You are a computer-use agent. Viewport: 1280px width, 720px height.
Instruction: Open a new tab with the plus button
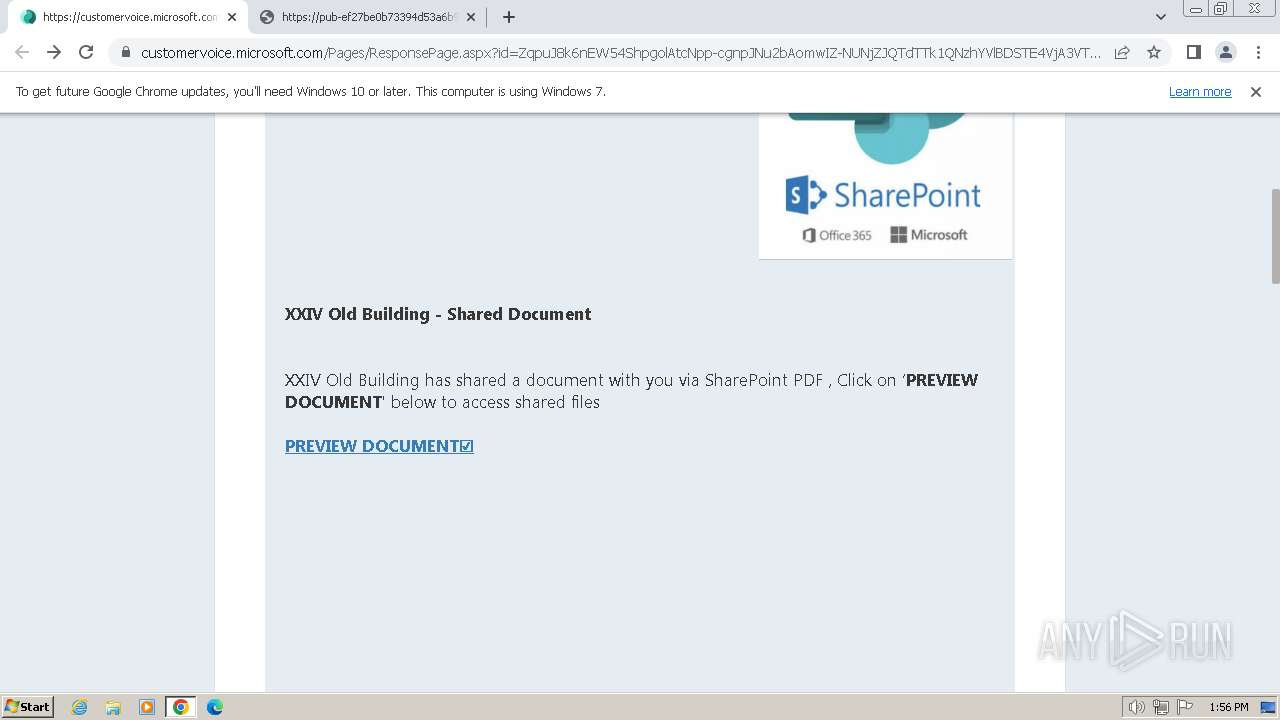click(x=509, y=17)
